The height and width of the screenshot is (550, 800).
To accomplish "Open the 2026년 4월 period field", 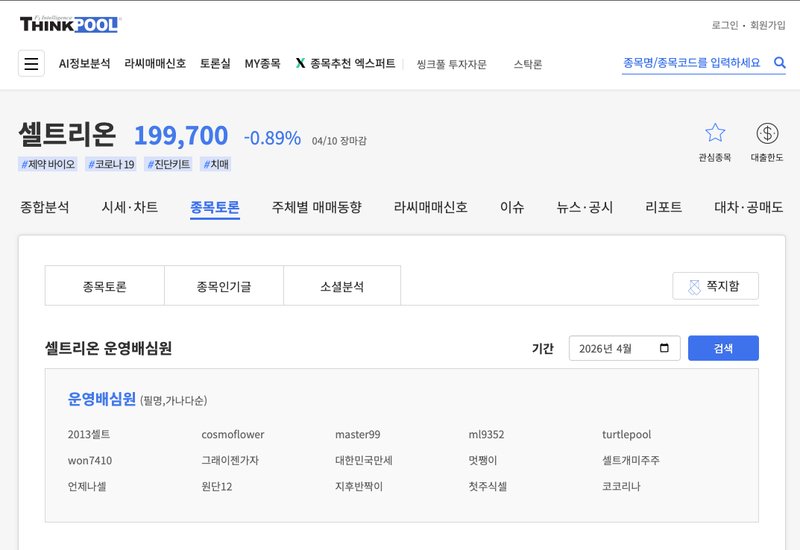I will coord(624,348).
